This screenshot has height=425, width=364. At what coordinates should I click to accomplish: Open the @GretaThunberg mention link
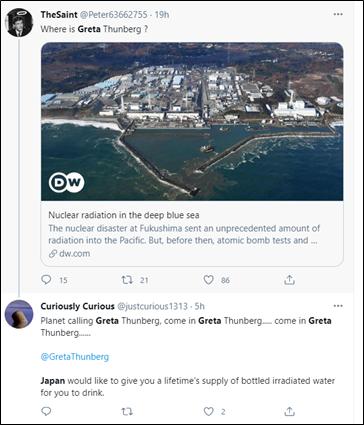[x=75, y=357]
